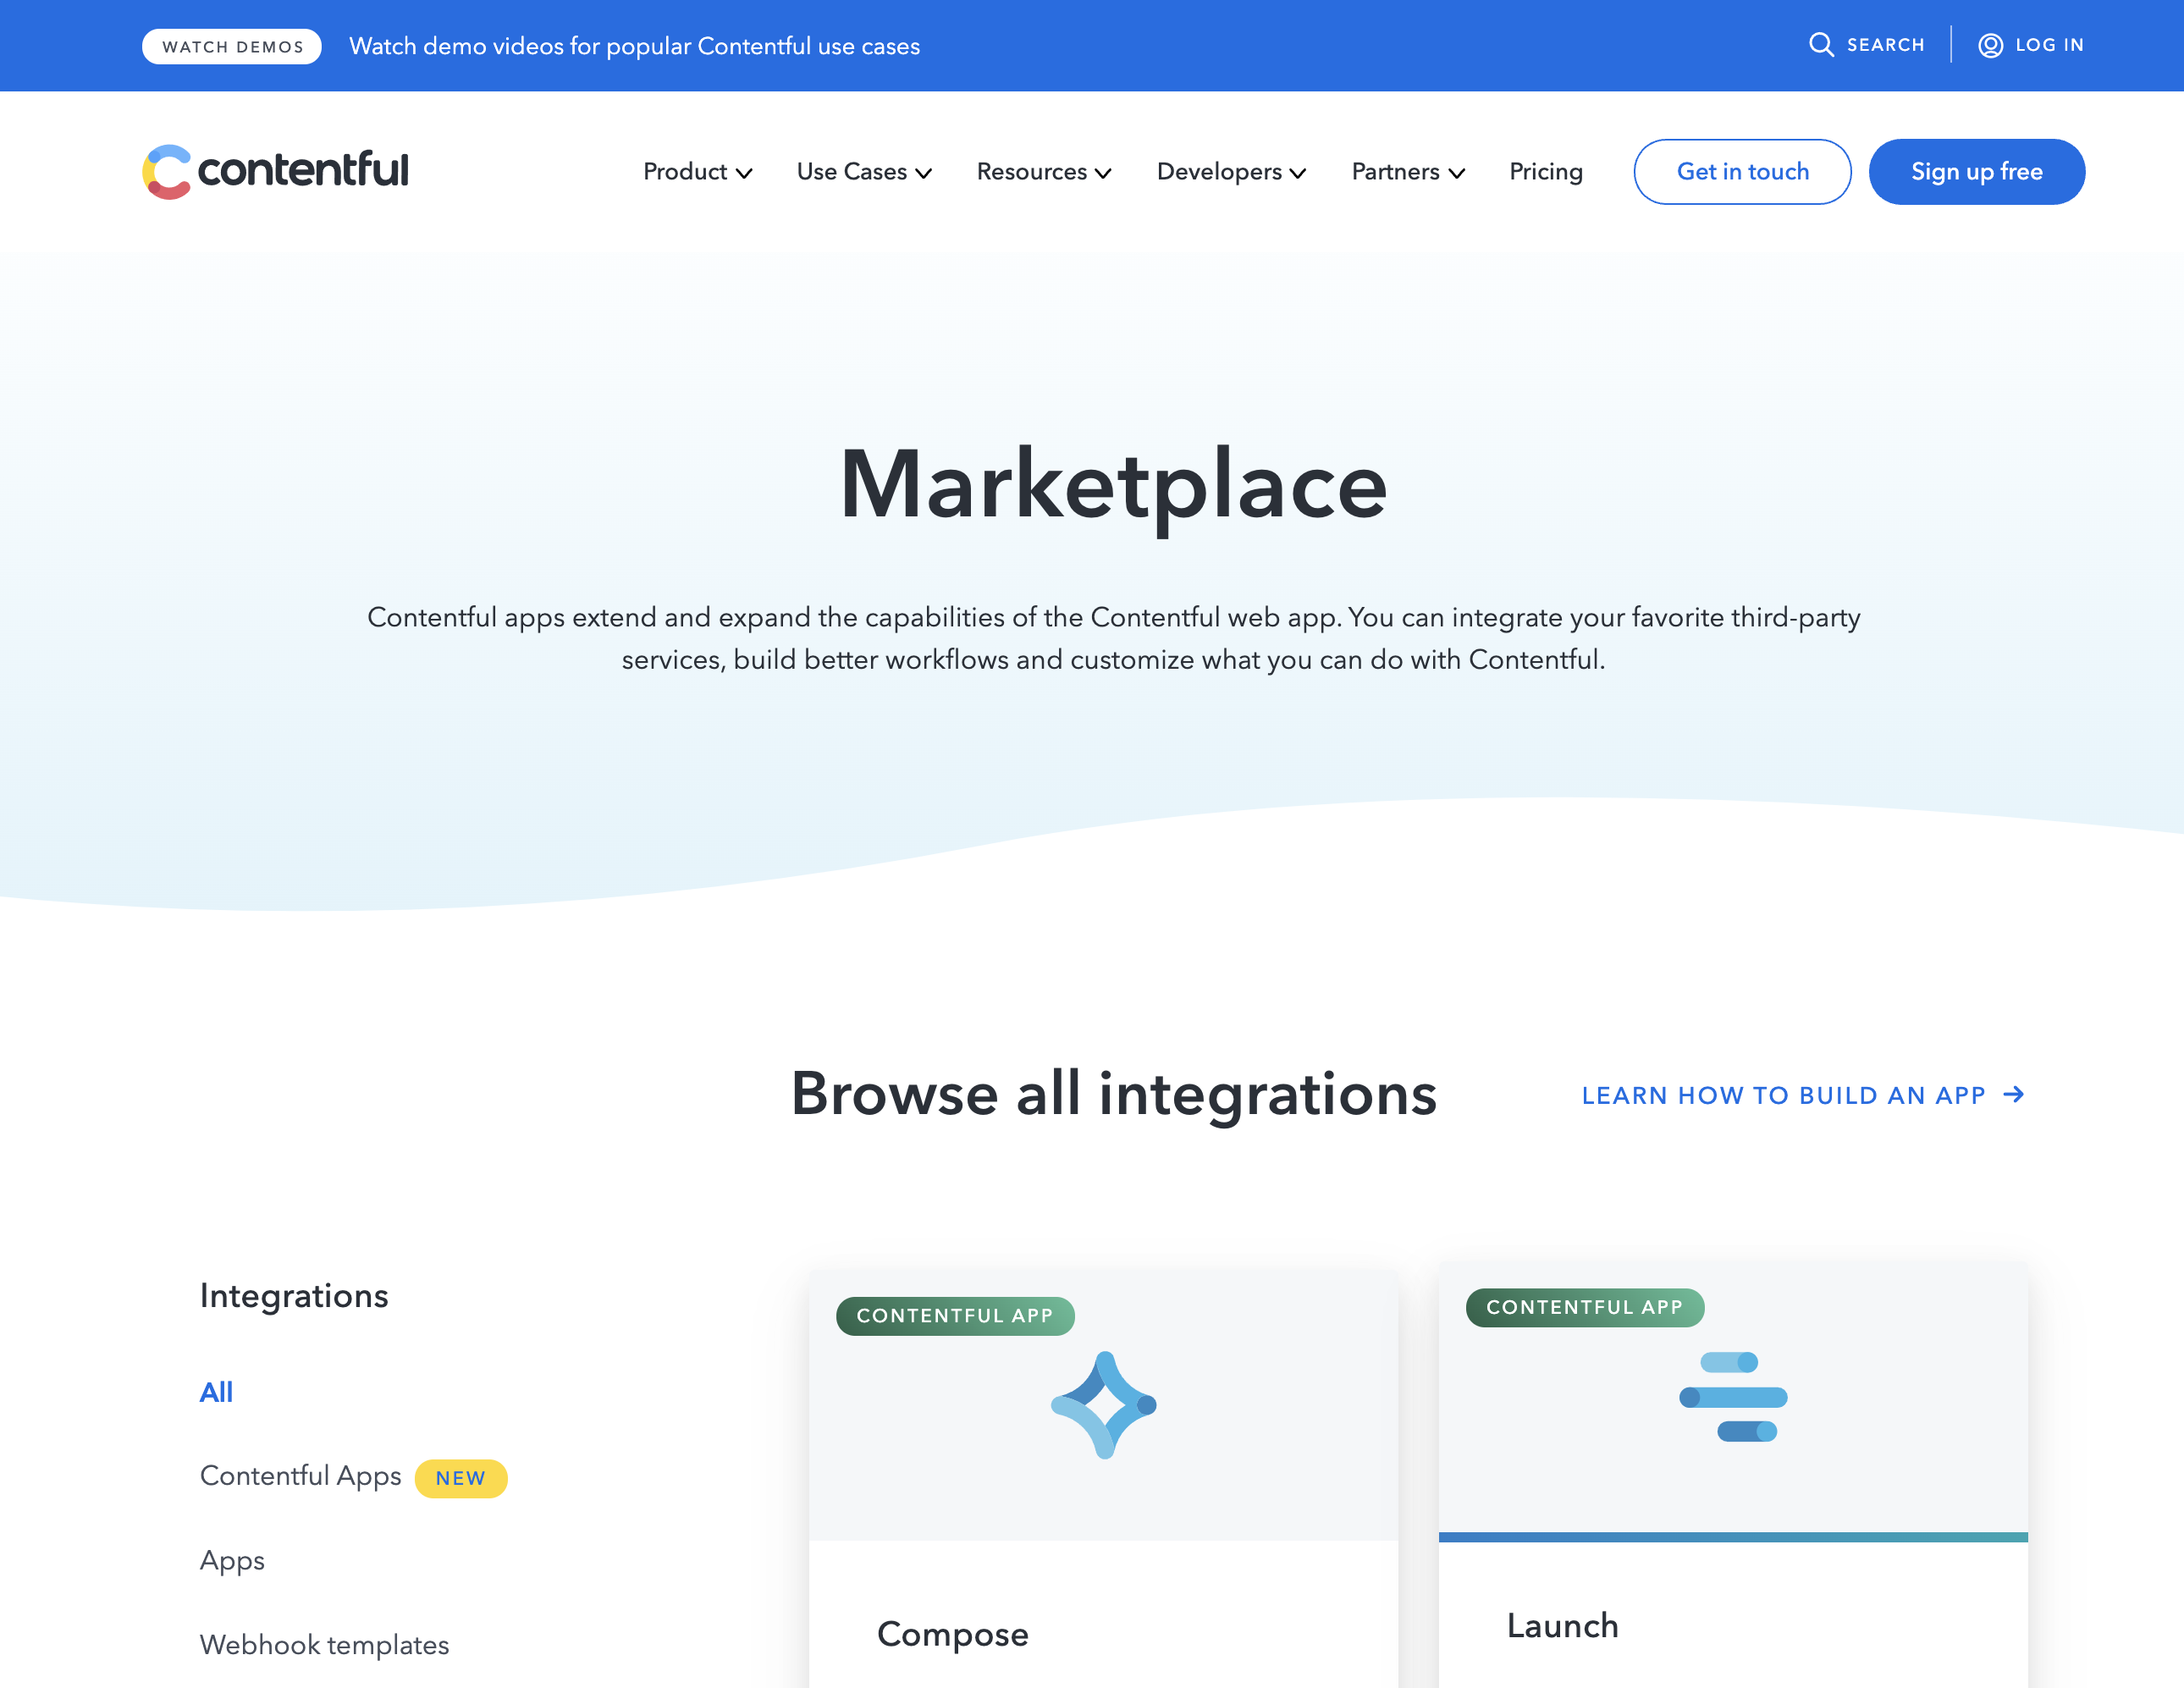Image resolution: width=2184 pixels, height=1688 pixels.
Task: Select the Contentful logo to go home
Action: click(x=274, y=171)
